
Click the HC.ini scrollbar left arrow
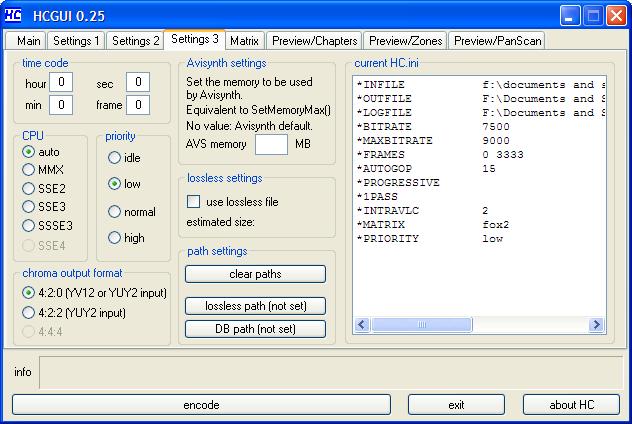click(x=362, y=325)
